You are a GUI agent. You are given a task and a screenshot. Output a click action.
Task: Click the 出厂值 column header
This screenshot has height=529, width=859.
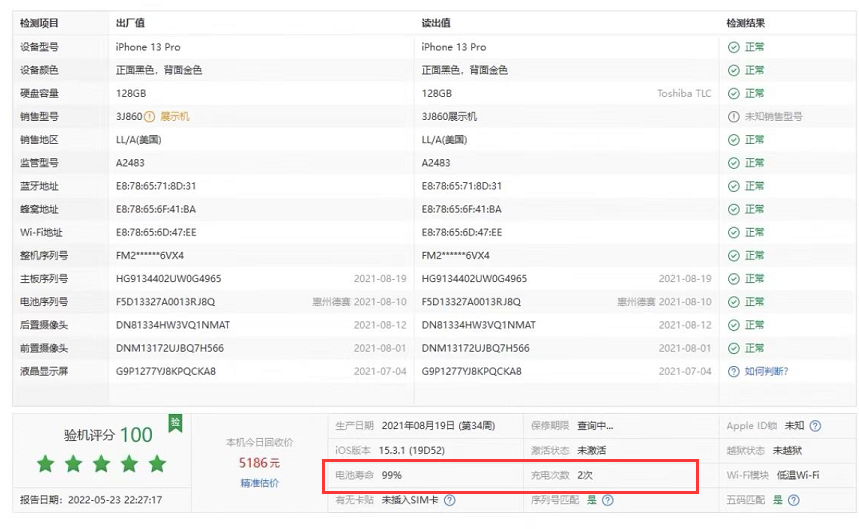pos(130,23)
